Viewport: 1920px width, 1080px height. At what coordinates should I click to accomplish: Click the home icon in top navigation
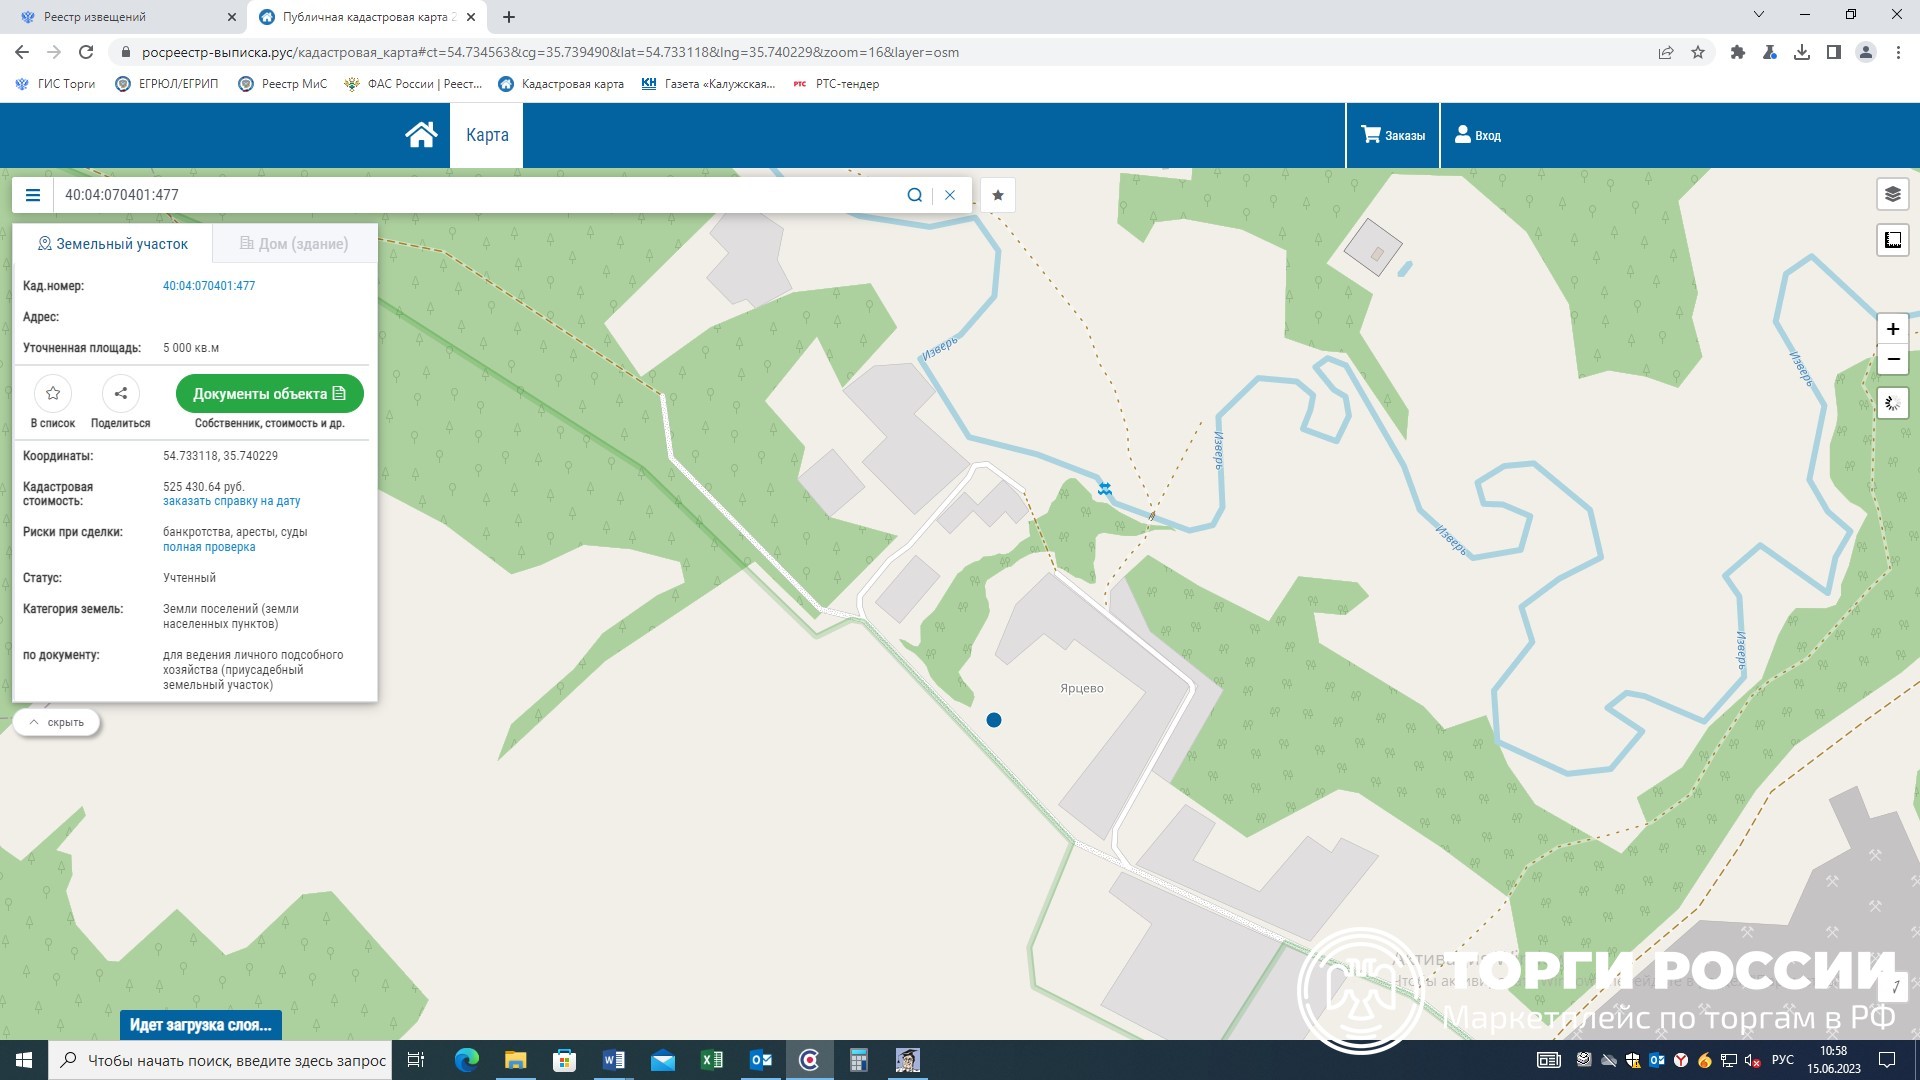pos(421,135)
